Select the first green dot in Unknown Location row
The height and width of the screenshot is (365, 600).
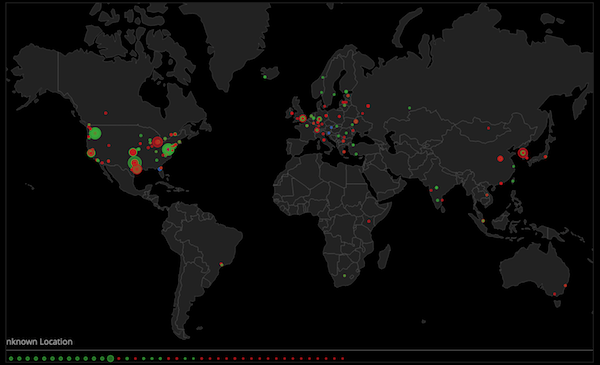(11, 358)
